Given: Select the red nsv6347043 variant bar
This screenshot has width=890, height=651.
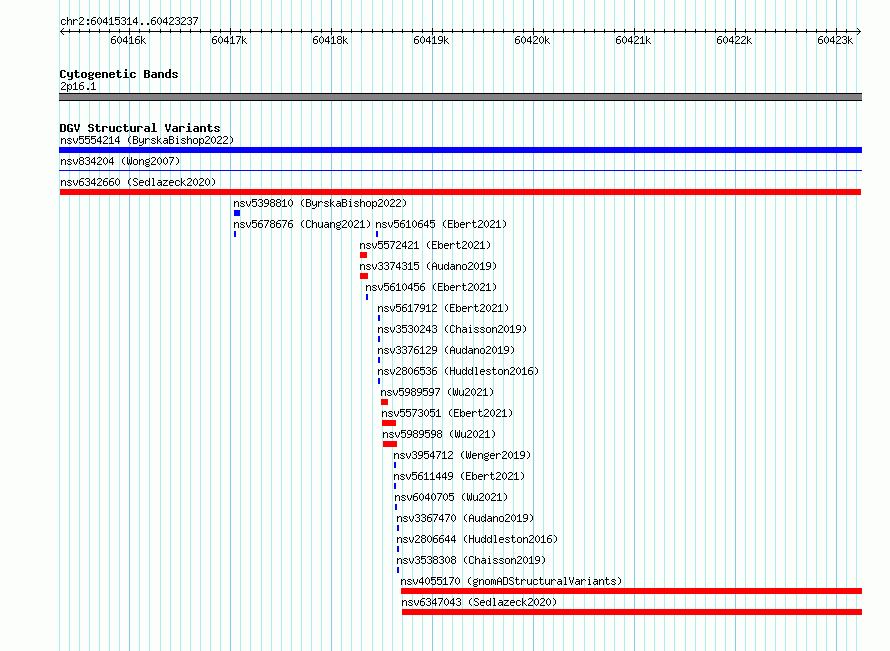Looking at the screenshot, I should 632,612.
